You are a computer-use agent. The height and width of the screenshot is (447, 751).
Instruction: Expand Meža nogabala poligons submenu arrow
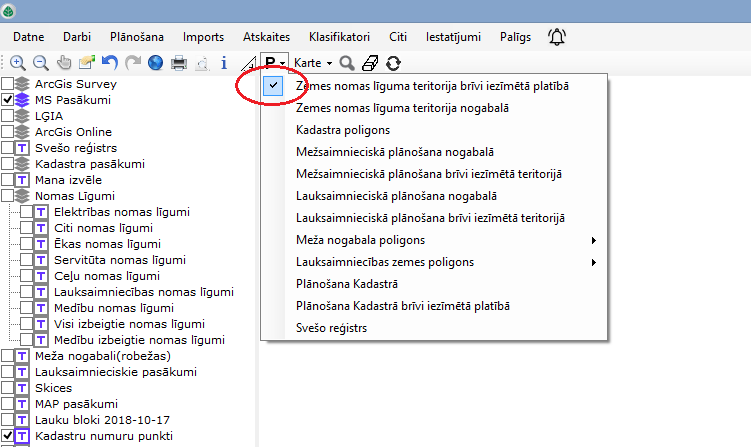tap(593, 240)
